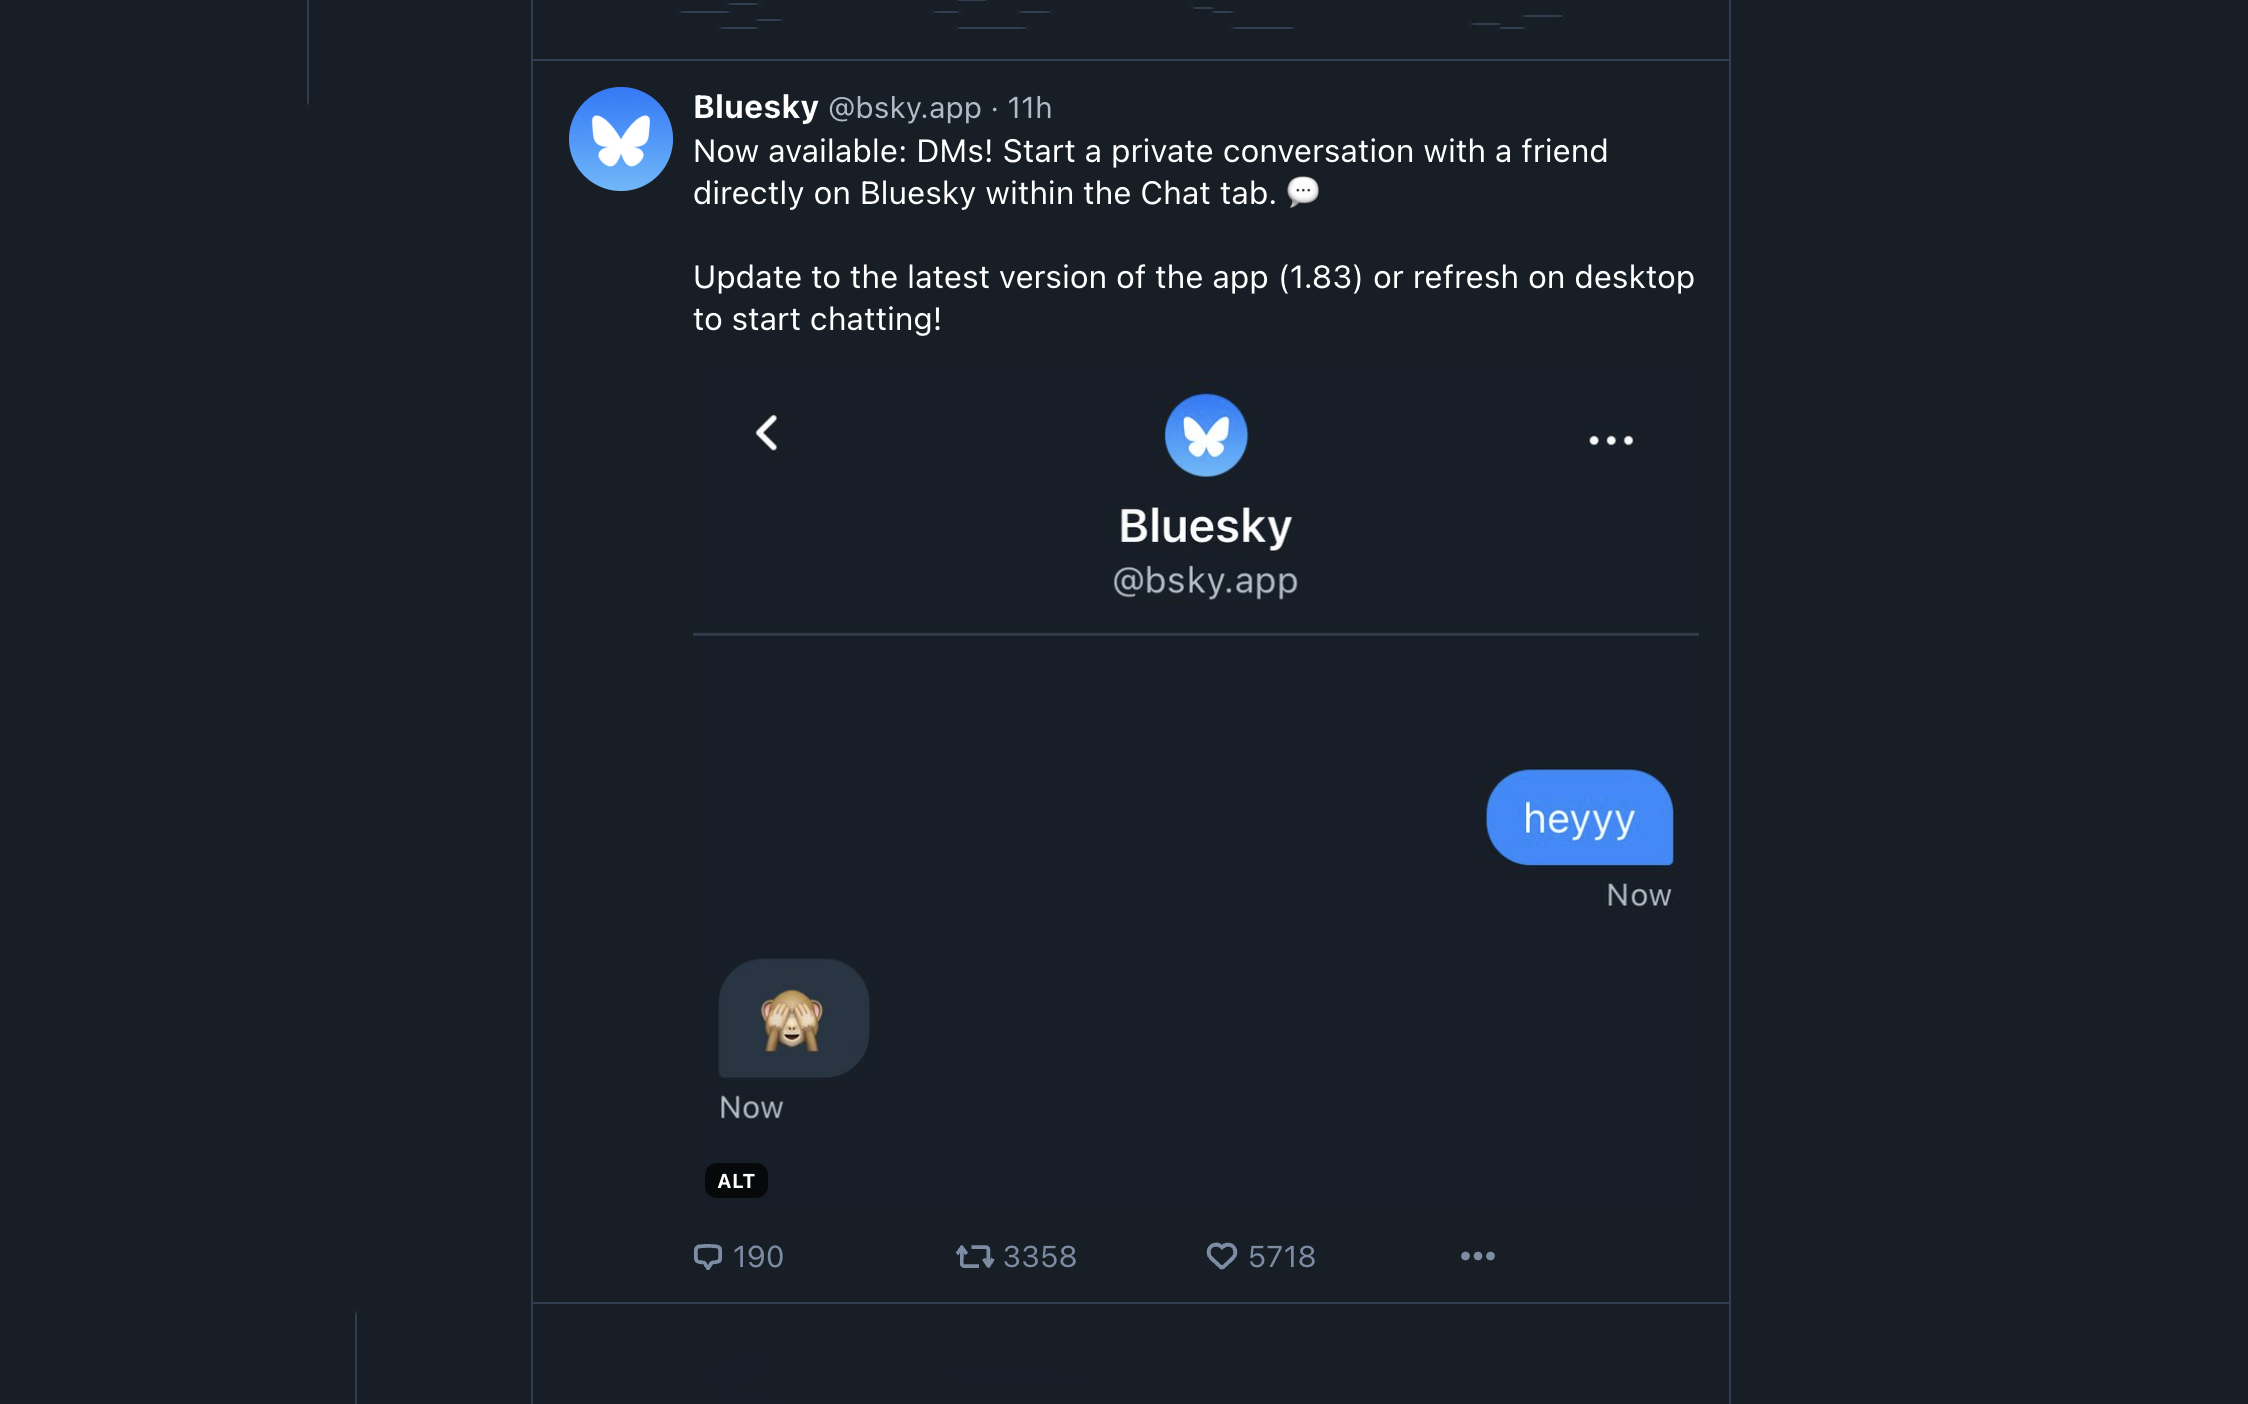Open the bold Bluesky author name link
Screen dimensions: 2248x1404
point(756,107)
